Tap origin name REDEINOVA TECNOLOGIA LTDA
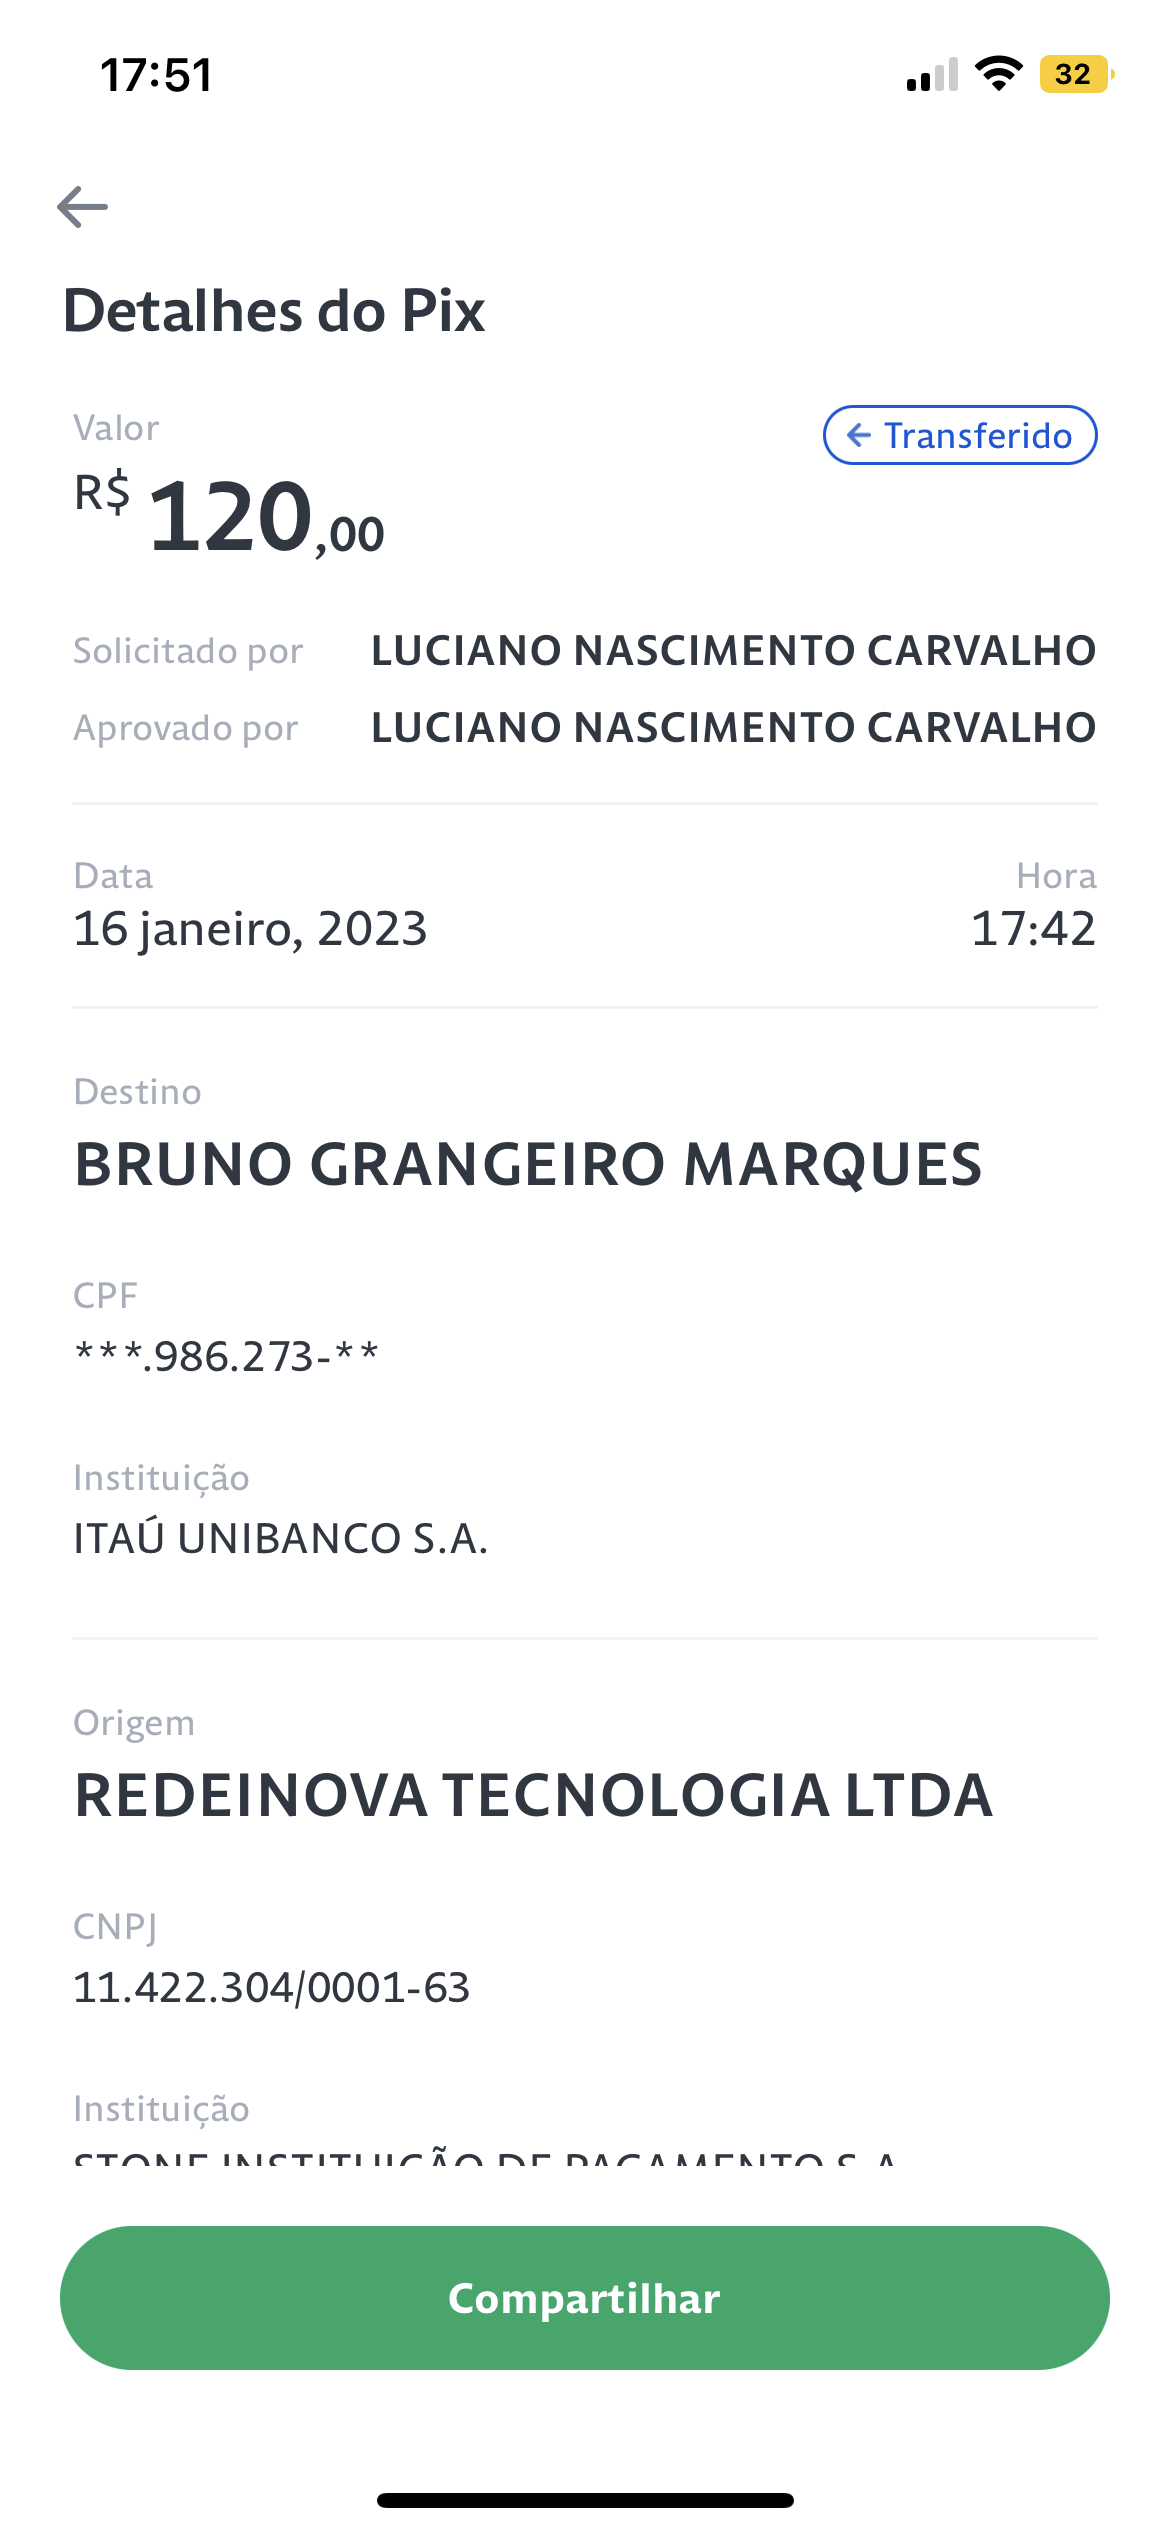 (x=534, y=1795)
